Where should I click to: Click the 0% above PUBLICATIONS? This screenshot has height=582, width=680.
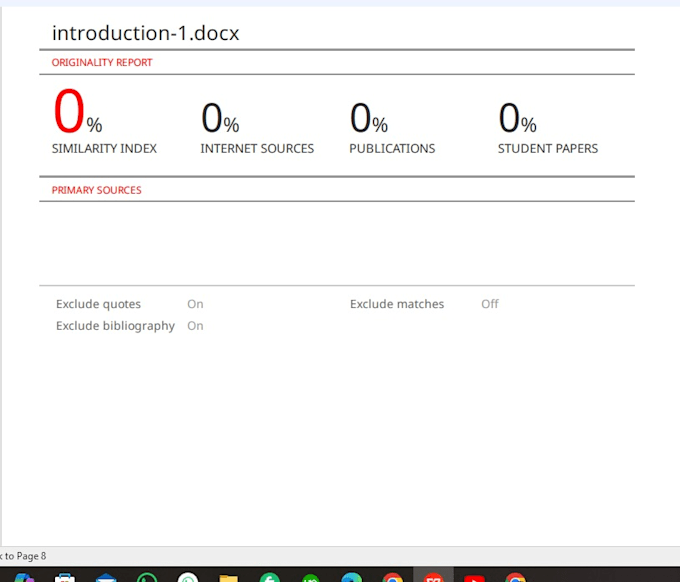pos(369,118)
